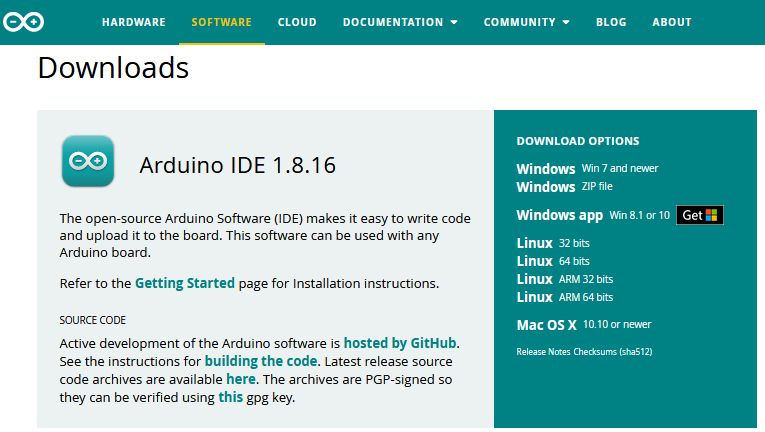Open the Release Notes link

click(543, 351)
